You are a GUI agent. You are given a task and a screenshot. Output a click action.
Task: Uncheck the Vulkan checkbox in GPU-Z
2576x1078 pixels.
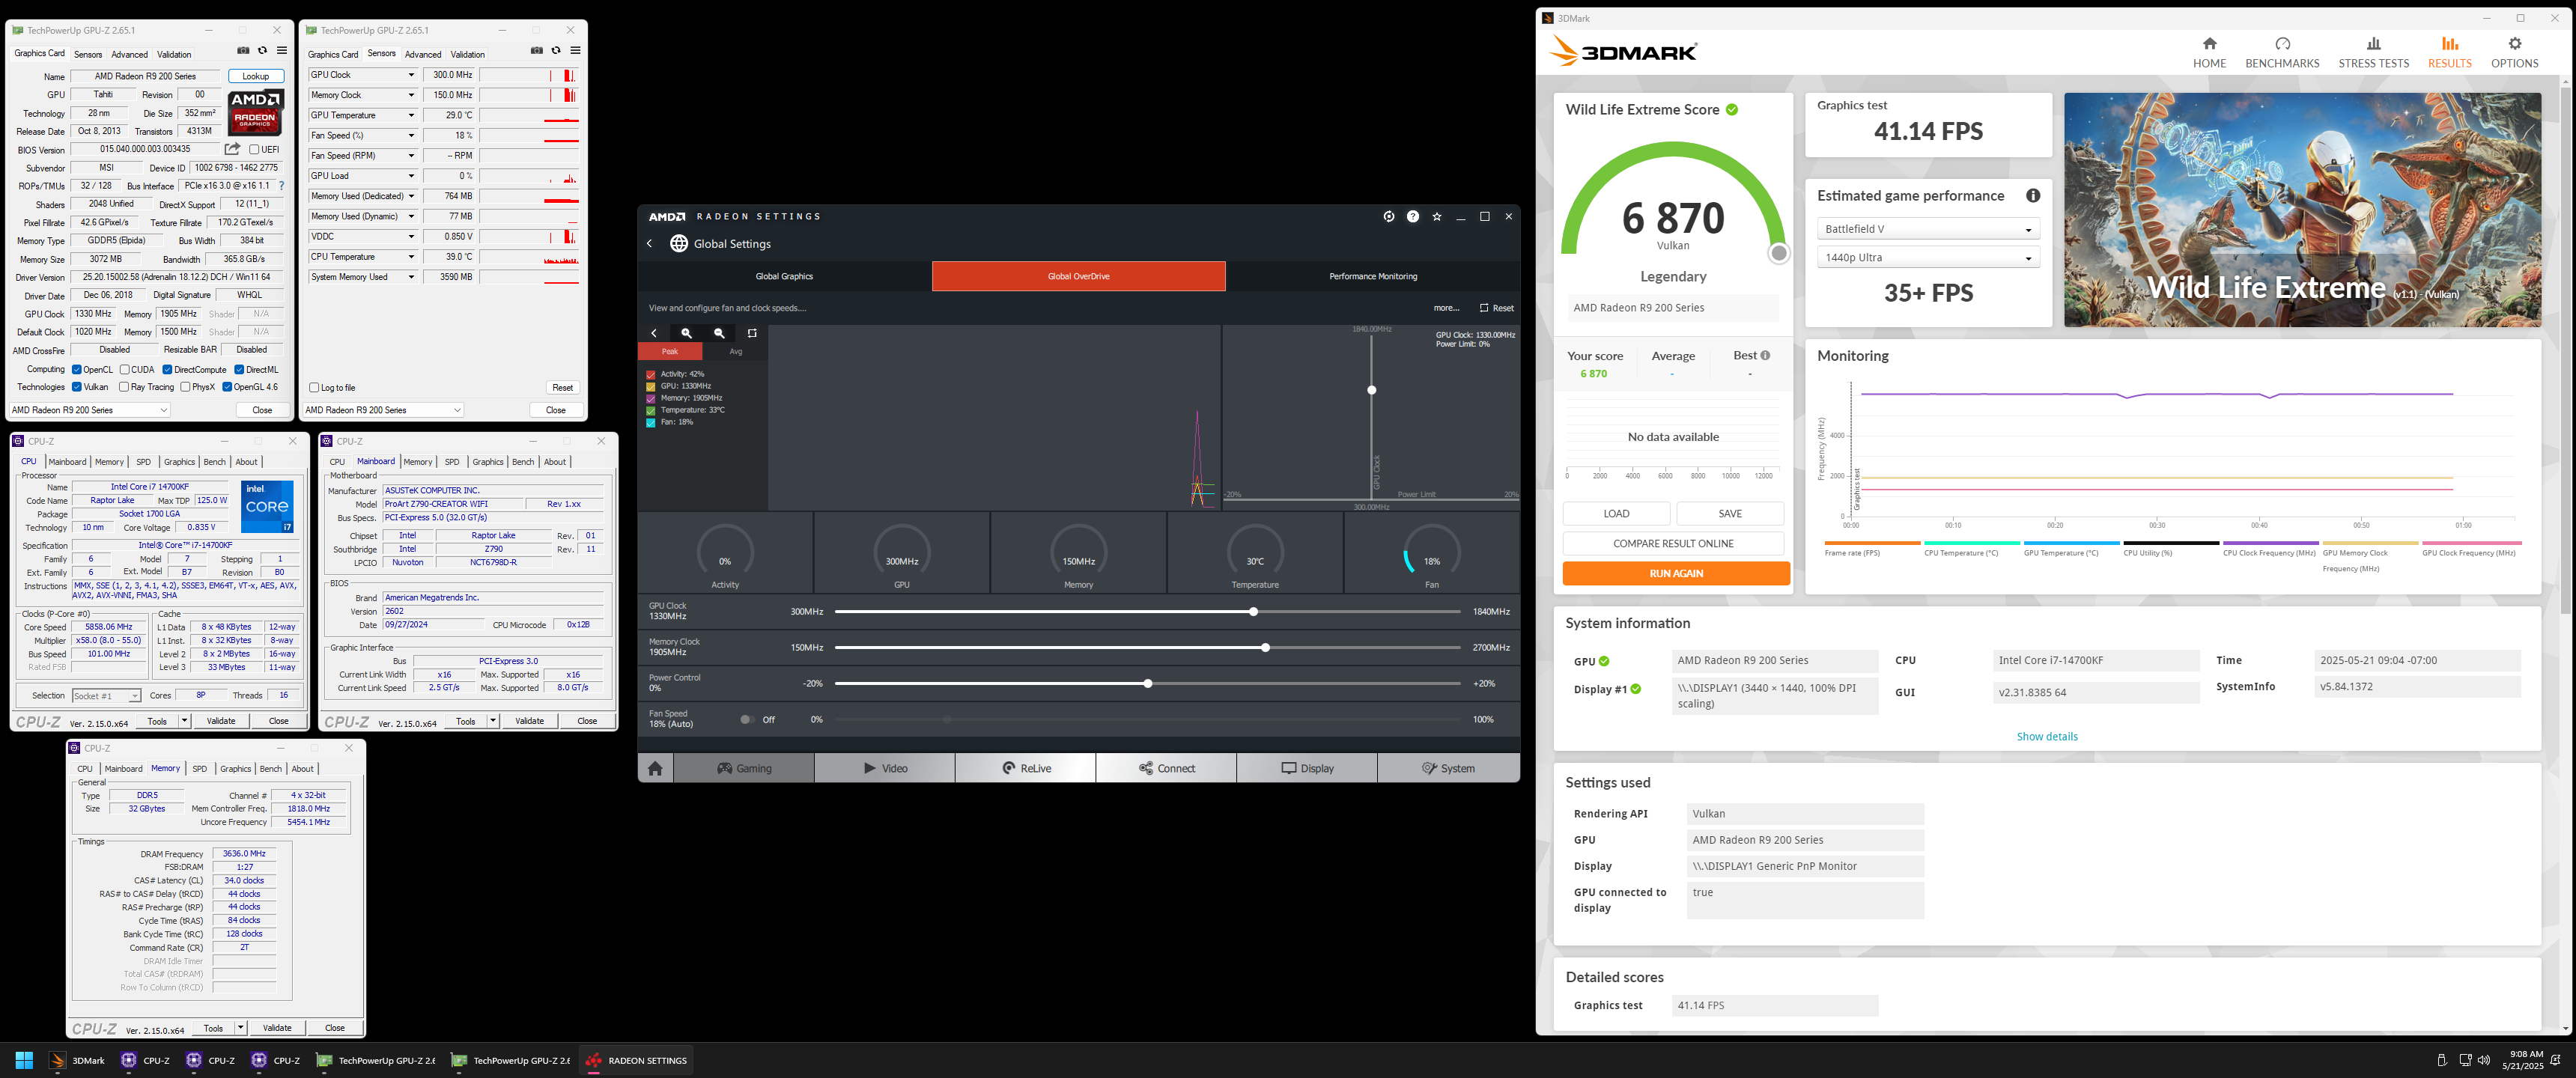pos(77,387)
